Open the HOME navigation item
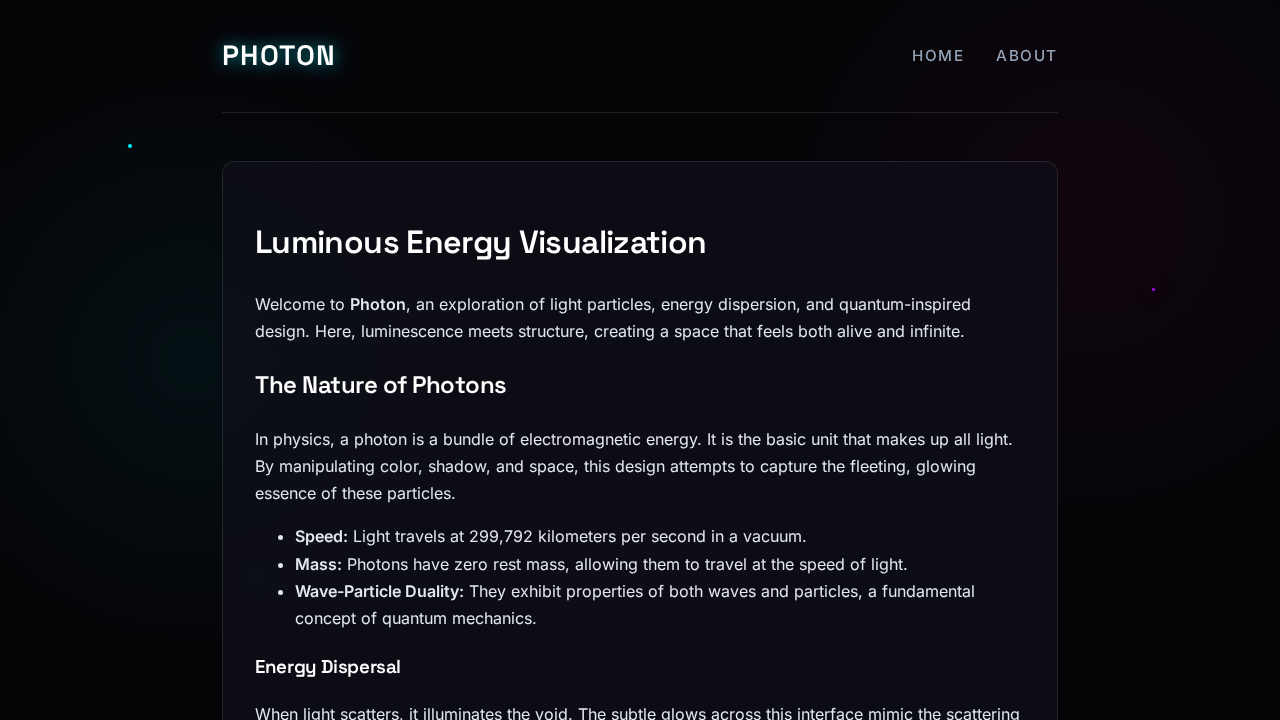The width and height of the screenshot is (1280, 720). 937,55
